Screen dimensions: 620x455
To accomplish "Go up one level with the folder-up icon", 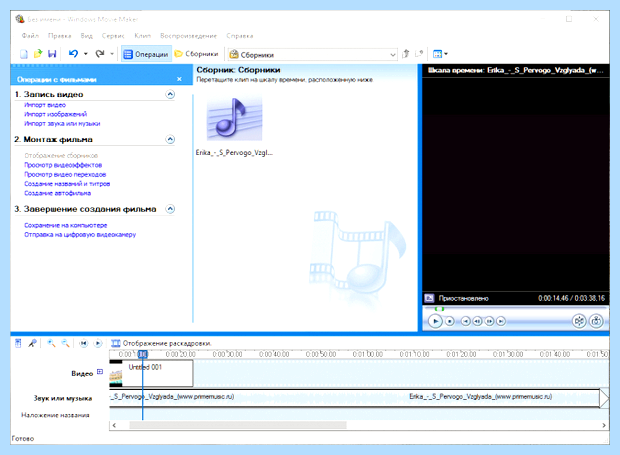I will coord(406,54).
